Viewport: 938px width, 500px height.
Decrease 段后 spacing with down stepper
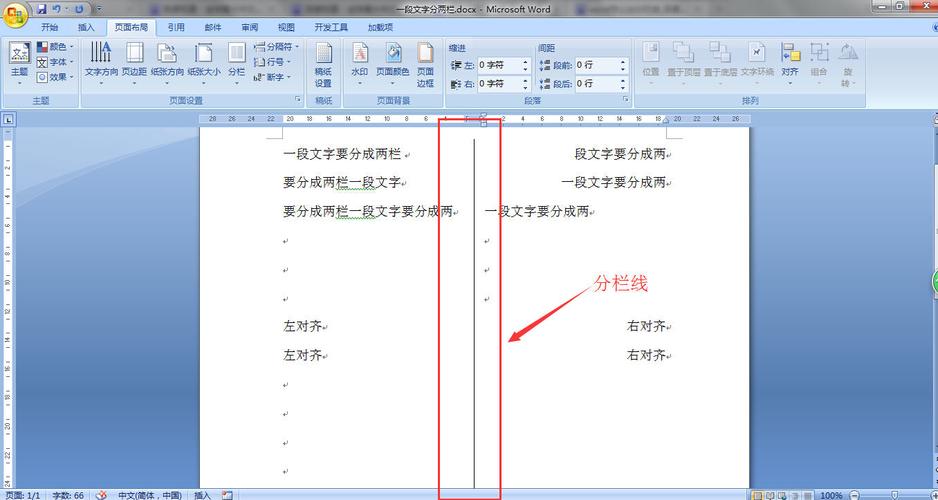point(623,87)
